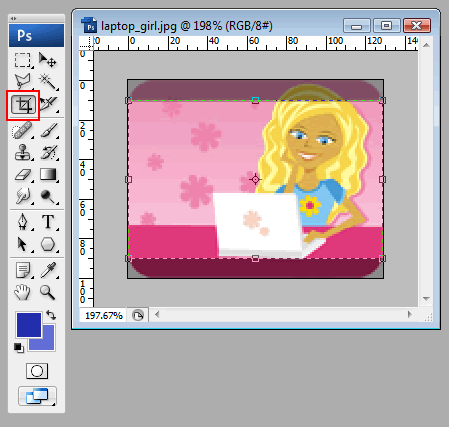The width and height of the screenshot is (449, 427).
Task: Click the crop center point crosshair
Action: coord(255,179)
